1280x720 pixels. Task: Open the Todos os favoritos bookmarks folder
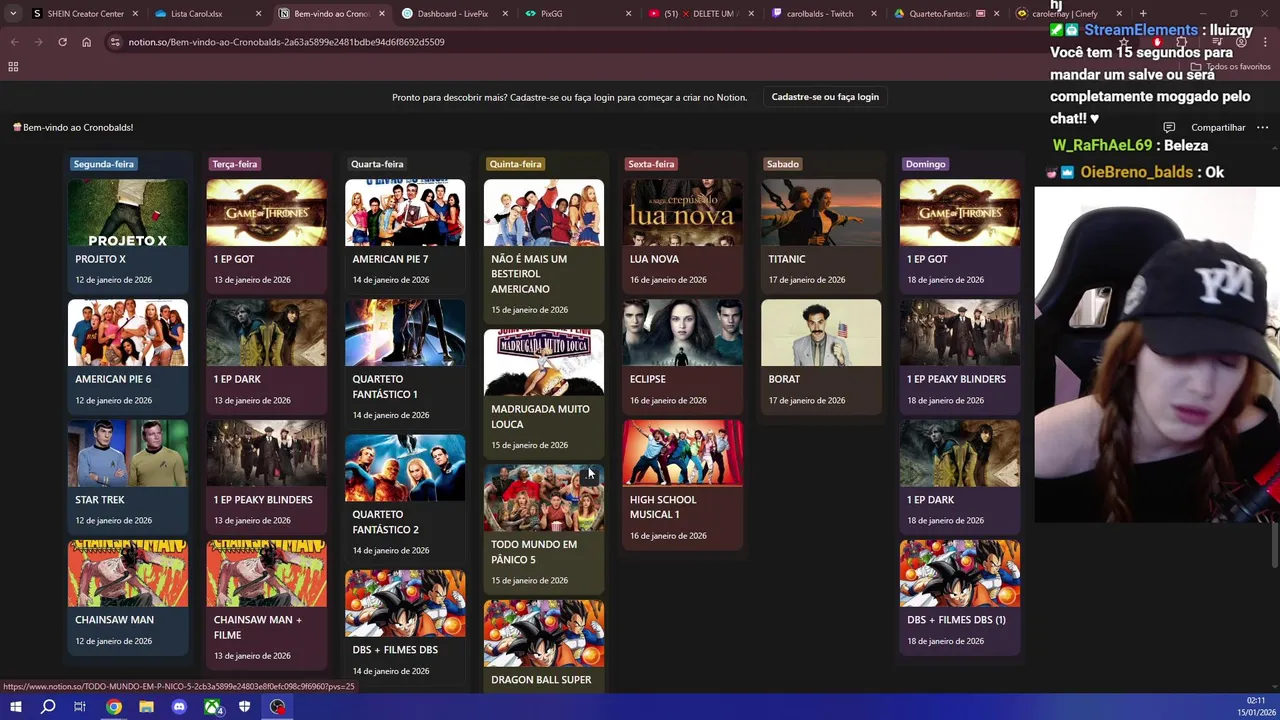[1231, 67]
